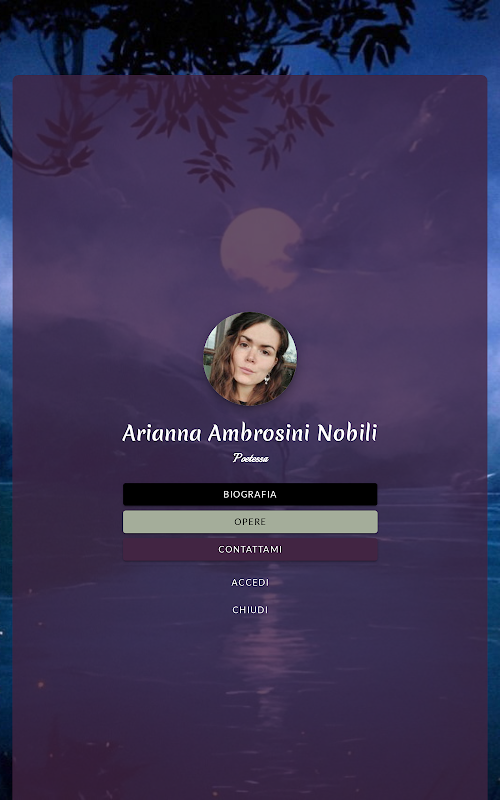Screen dimensions: 500x800
Task: Click the Poetessa subtitle text
Action: tap(251, 458)
